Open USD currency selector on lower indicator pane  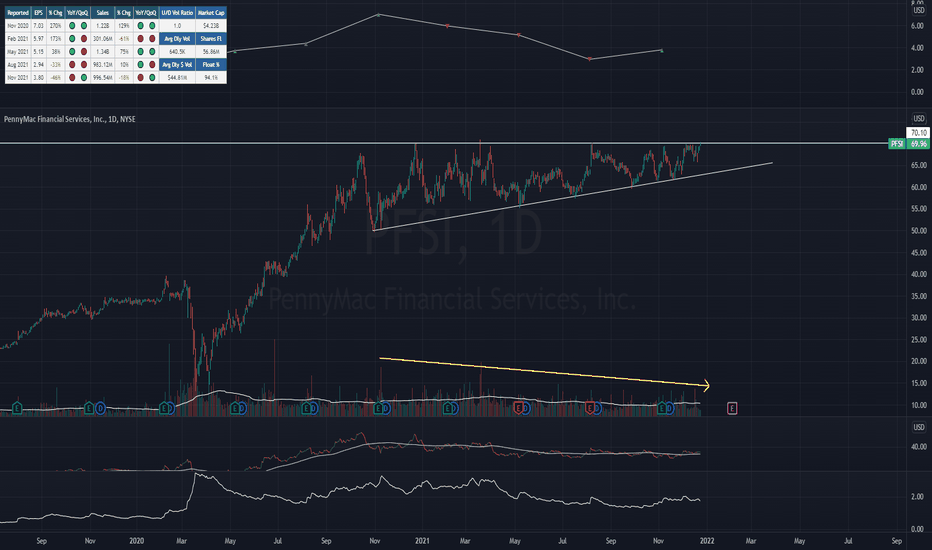pyautogui.click(x=919, y=427)
